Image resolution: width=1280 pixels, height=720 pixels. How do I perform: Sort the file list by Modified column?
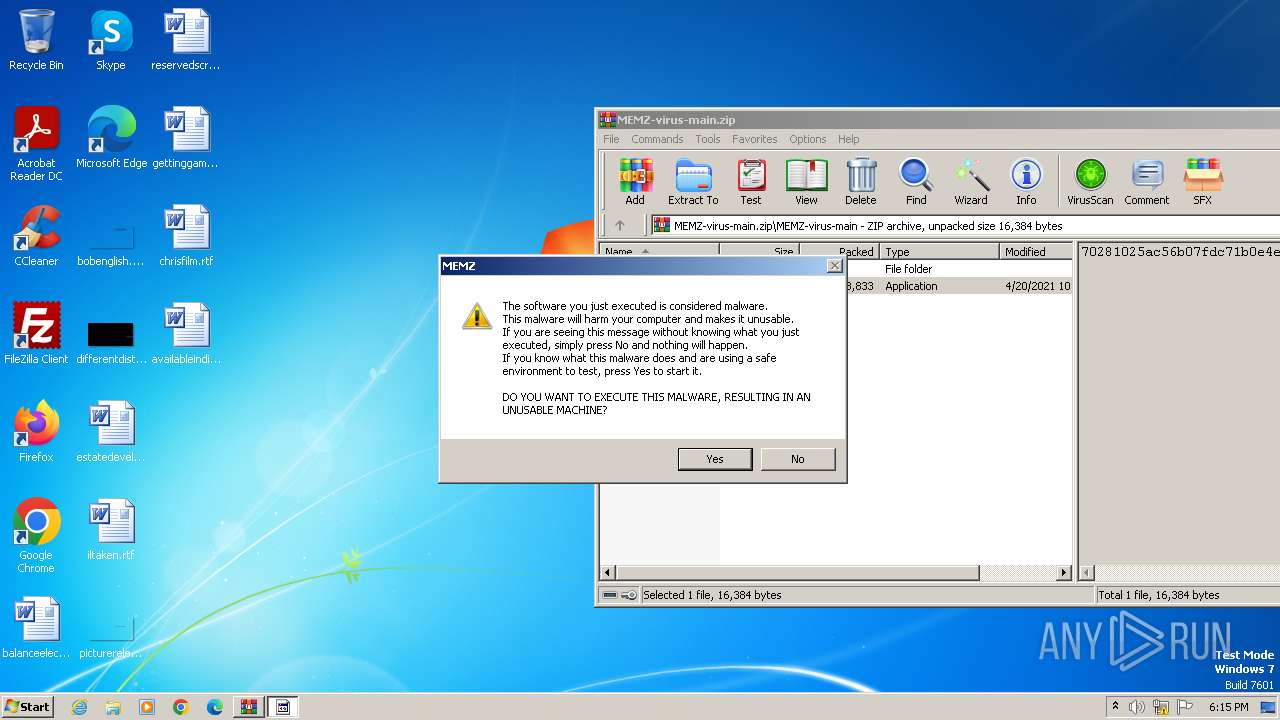tap(1035, 252)
